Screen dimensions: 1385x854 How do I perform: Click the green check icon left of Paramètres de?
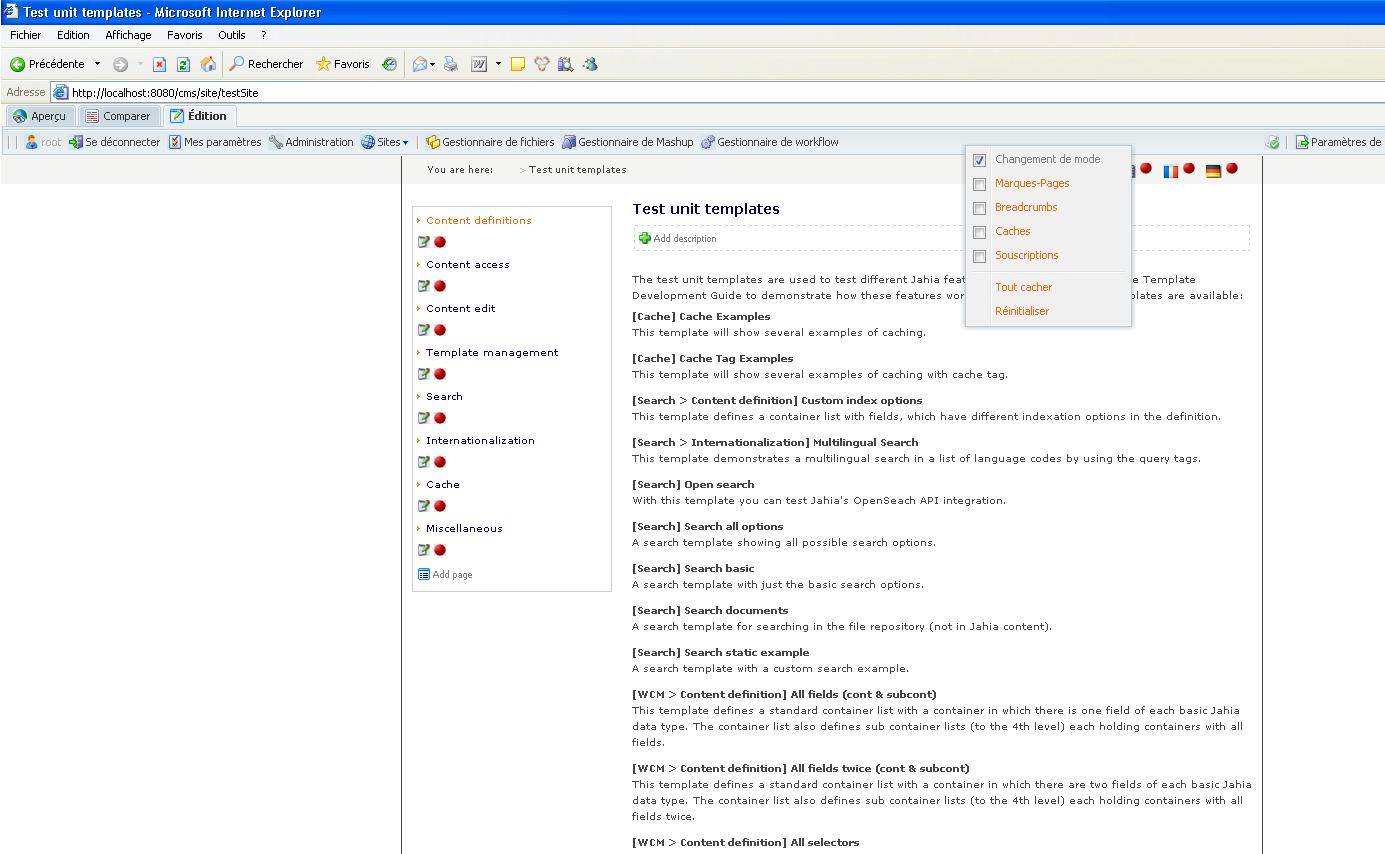pyautogui.click(x=1272, y=142)
